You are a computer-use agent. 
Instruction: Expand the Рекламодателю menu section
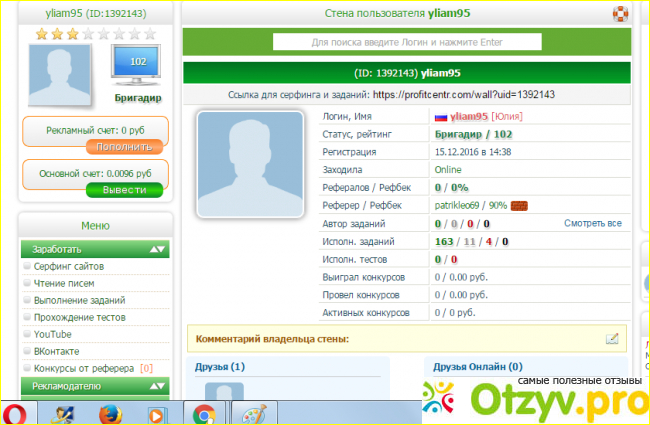coord(157,386)
